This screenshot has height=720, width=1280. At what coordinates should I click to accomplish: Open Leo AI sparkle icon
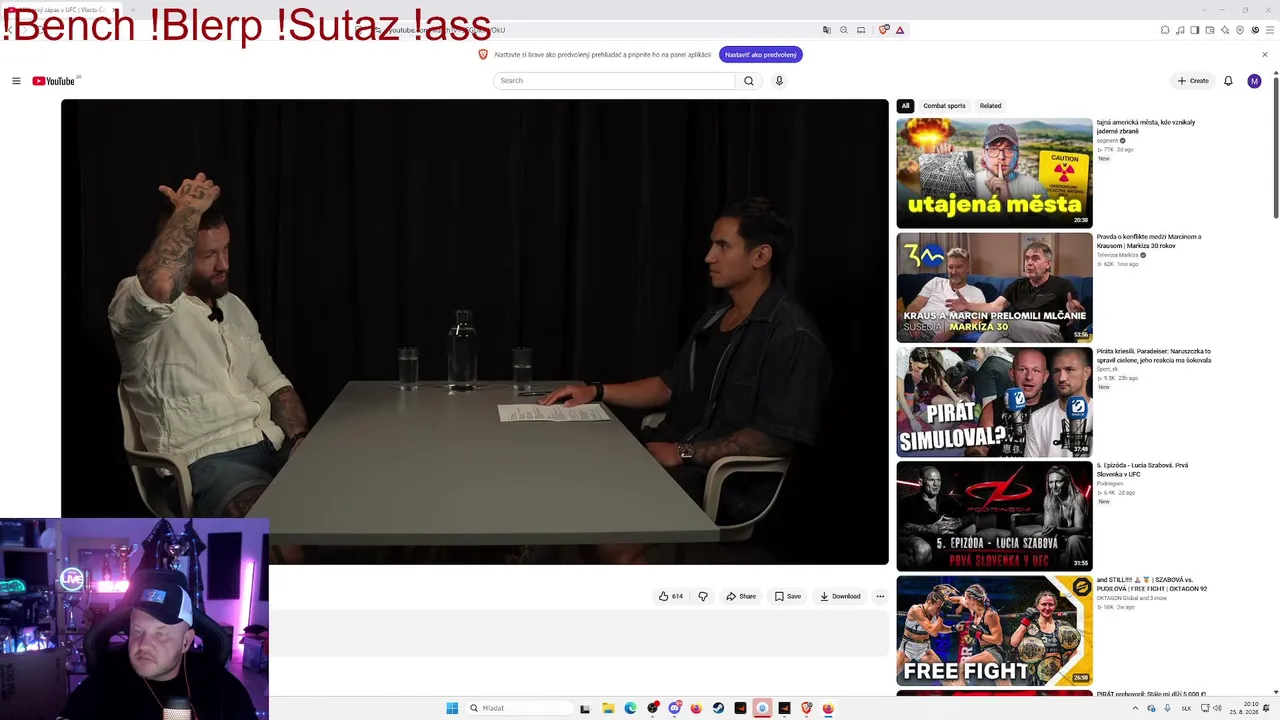tap(1225, 30)
